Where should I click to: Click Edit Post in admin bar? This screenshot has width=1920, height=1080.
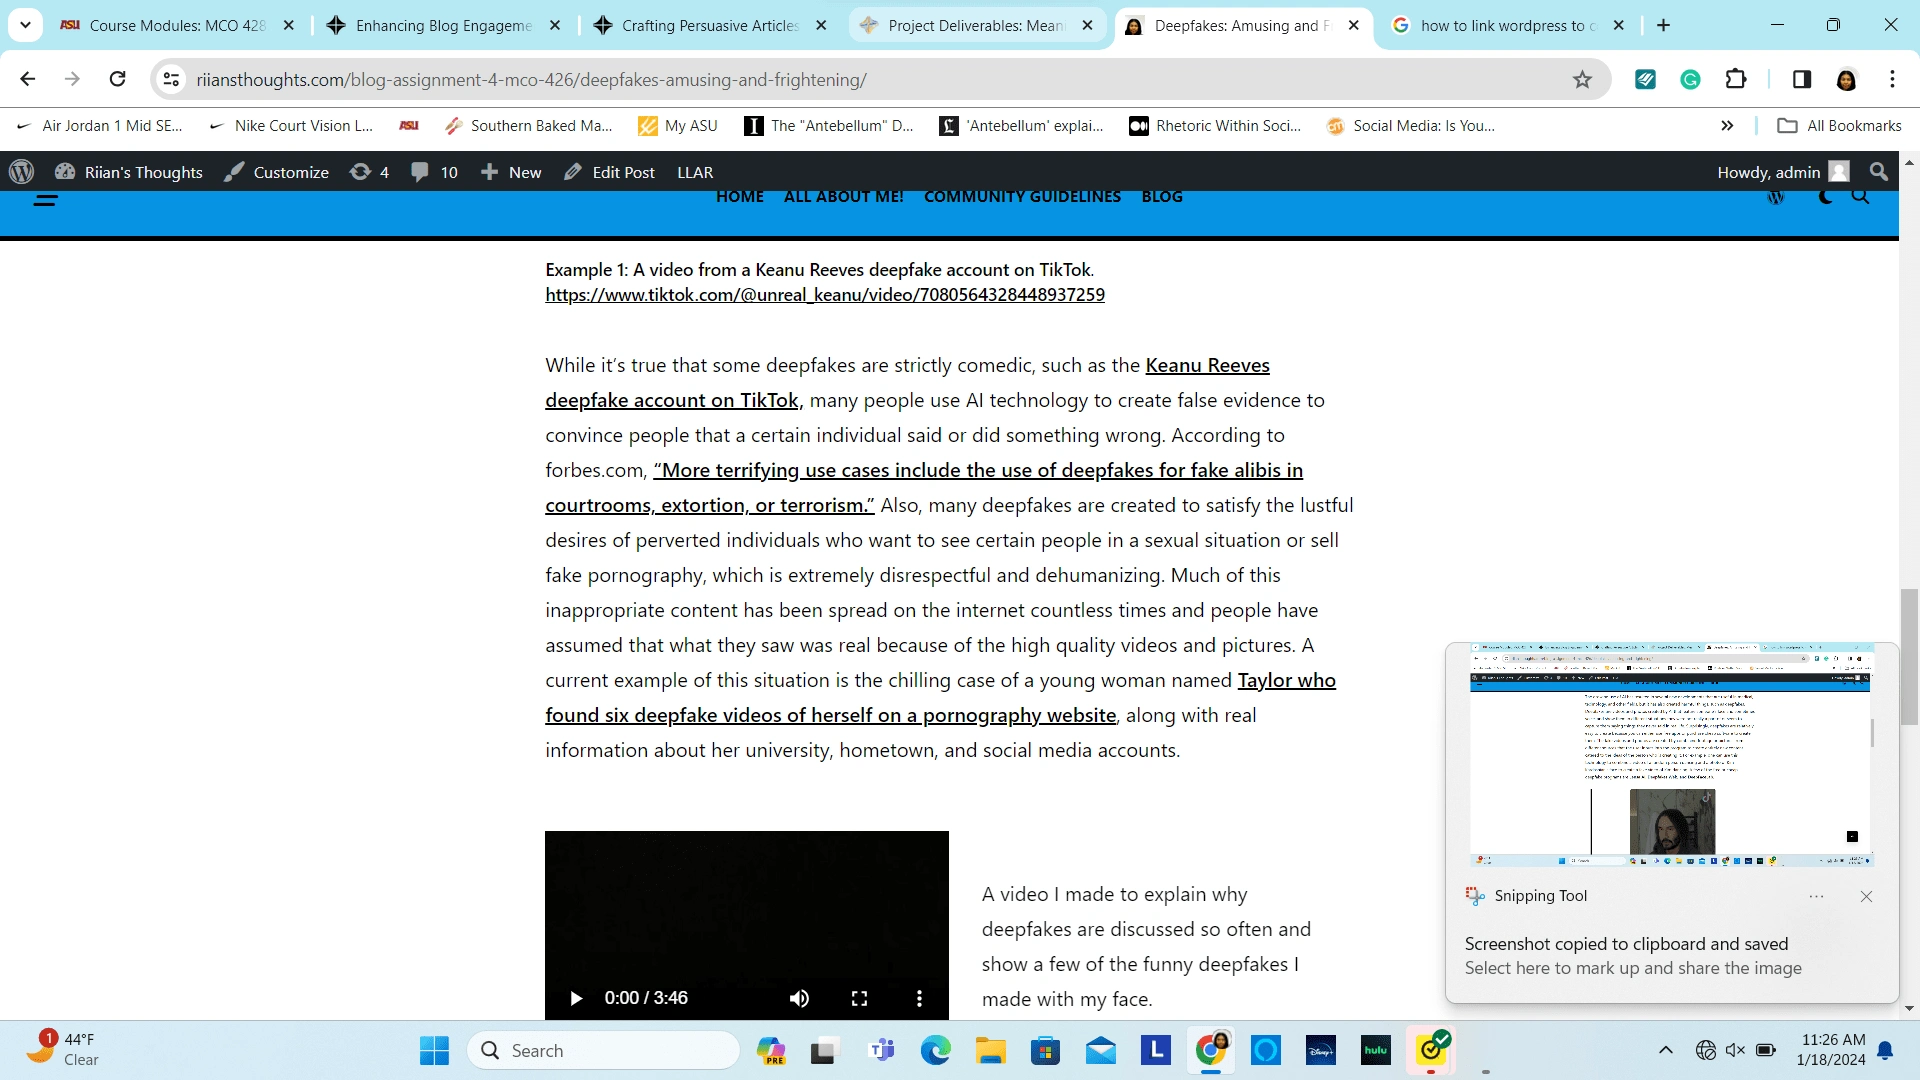tap(609, 172)
